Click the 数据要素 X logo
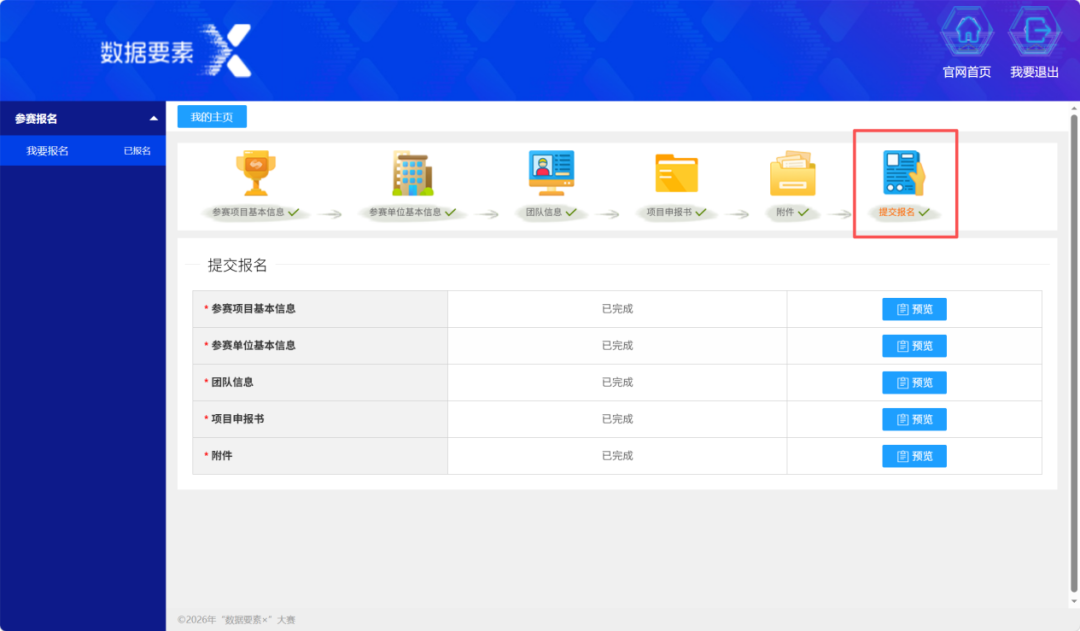The height and width of the screenshot is (631, 1080). [176, 50]
